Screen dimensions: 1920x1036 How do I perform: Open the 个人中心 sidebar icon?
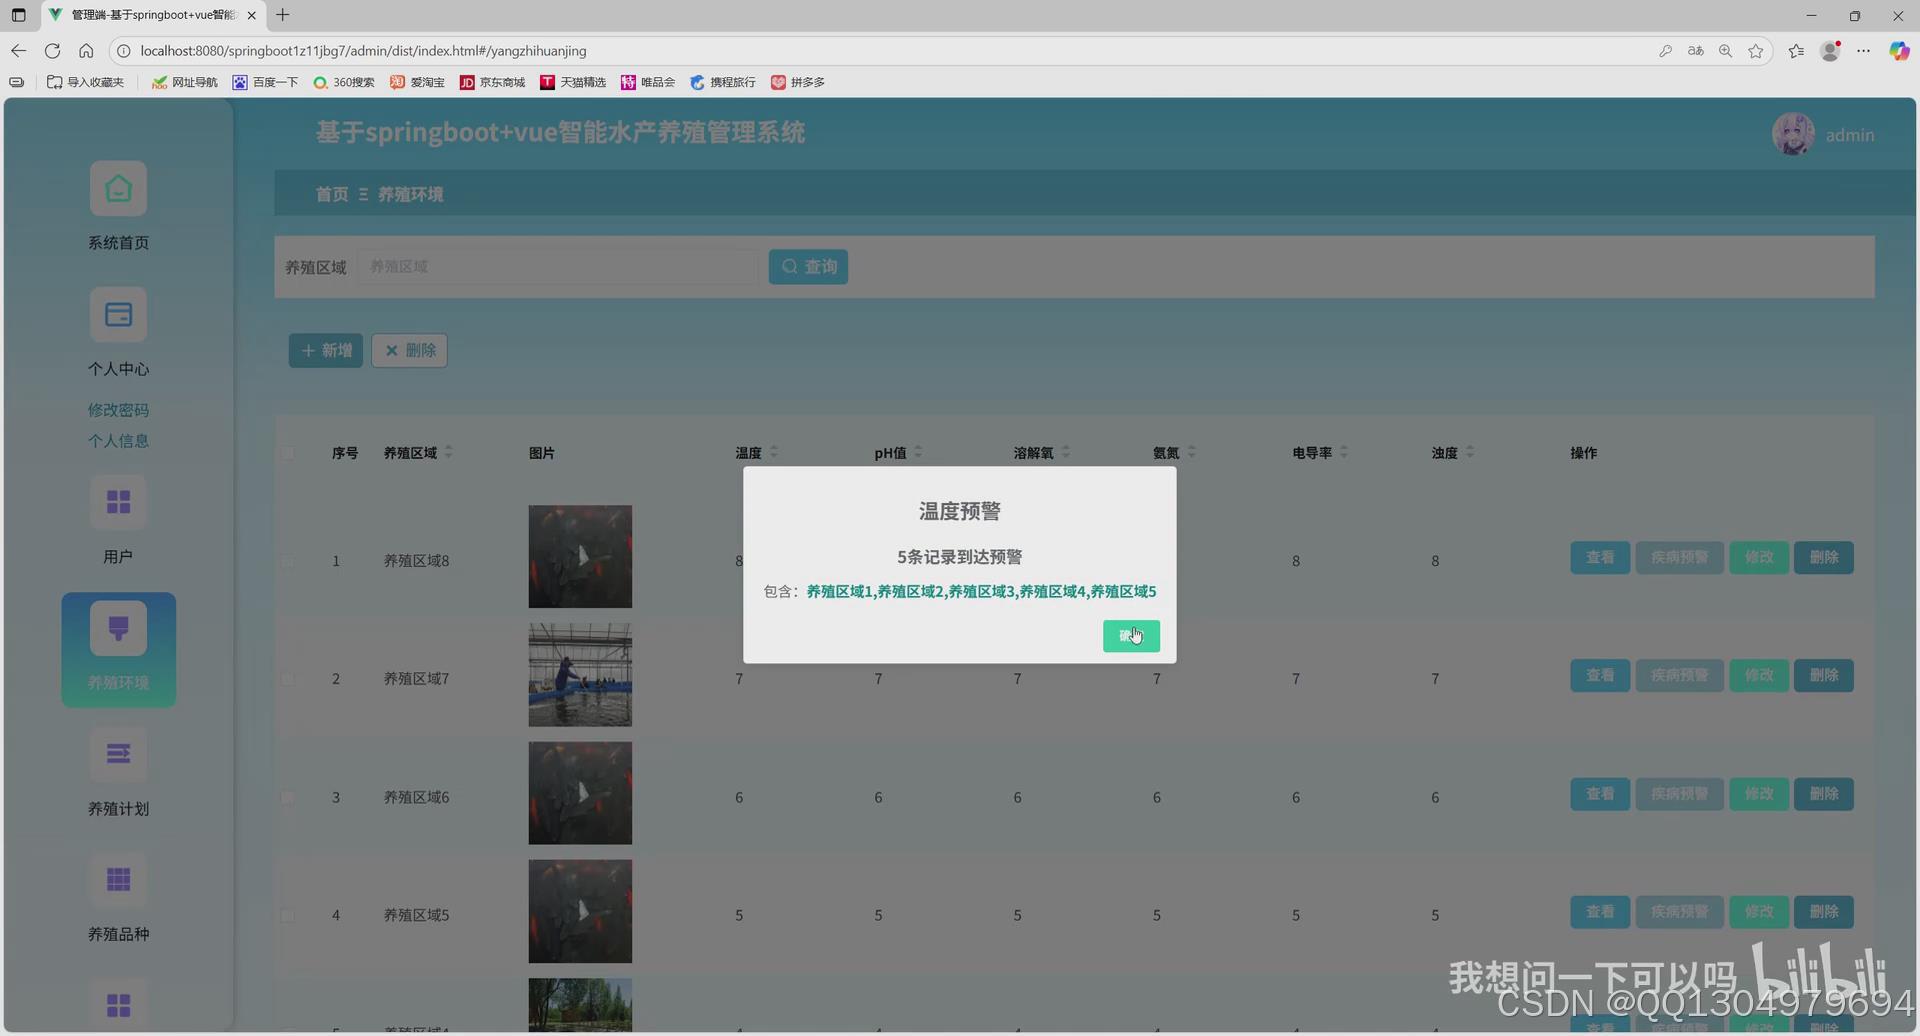click(x=118, y=315)
